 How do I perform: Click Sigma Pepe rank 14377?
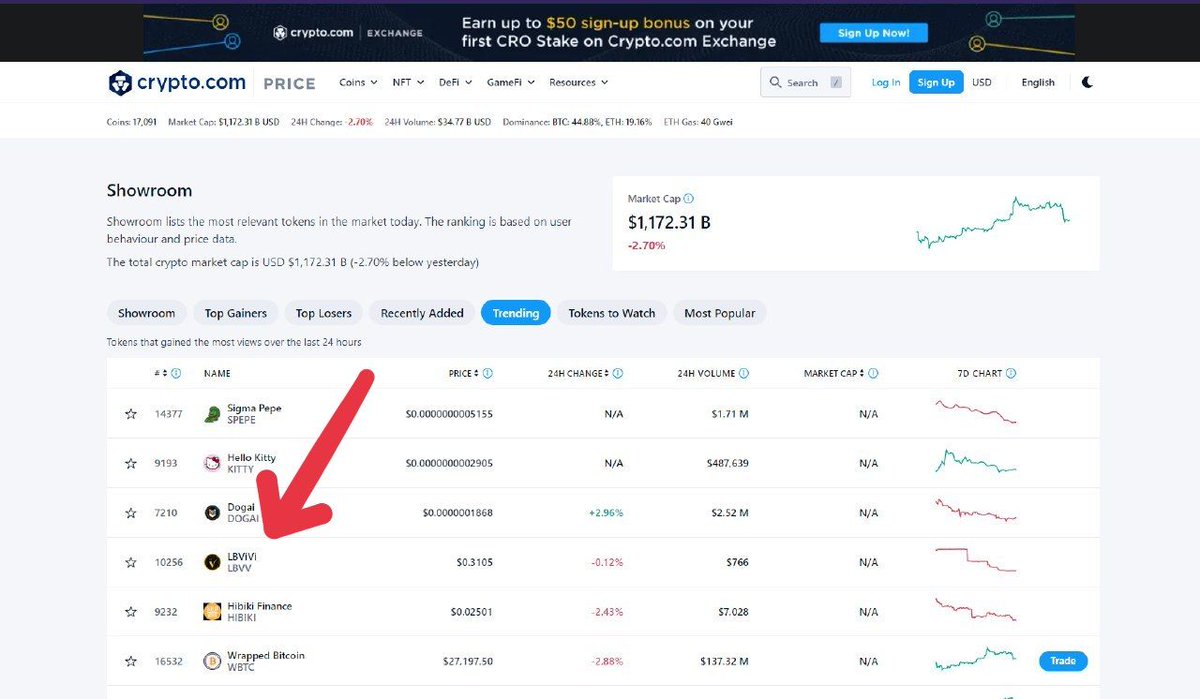click(168, 414)
